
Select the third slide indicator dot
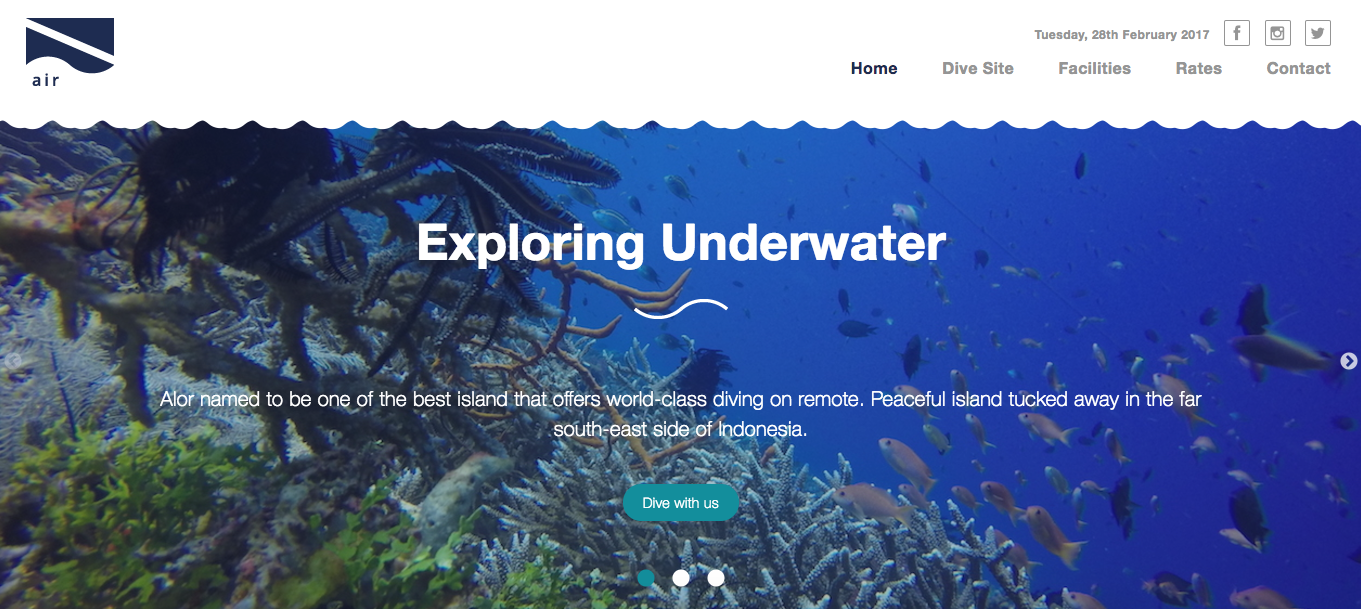[716, 577]
